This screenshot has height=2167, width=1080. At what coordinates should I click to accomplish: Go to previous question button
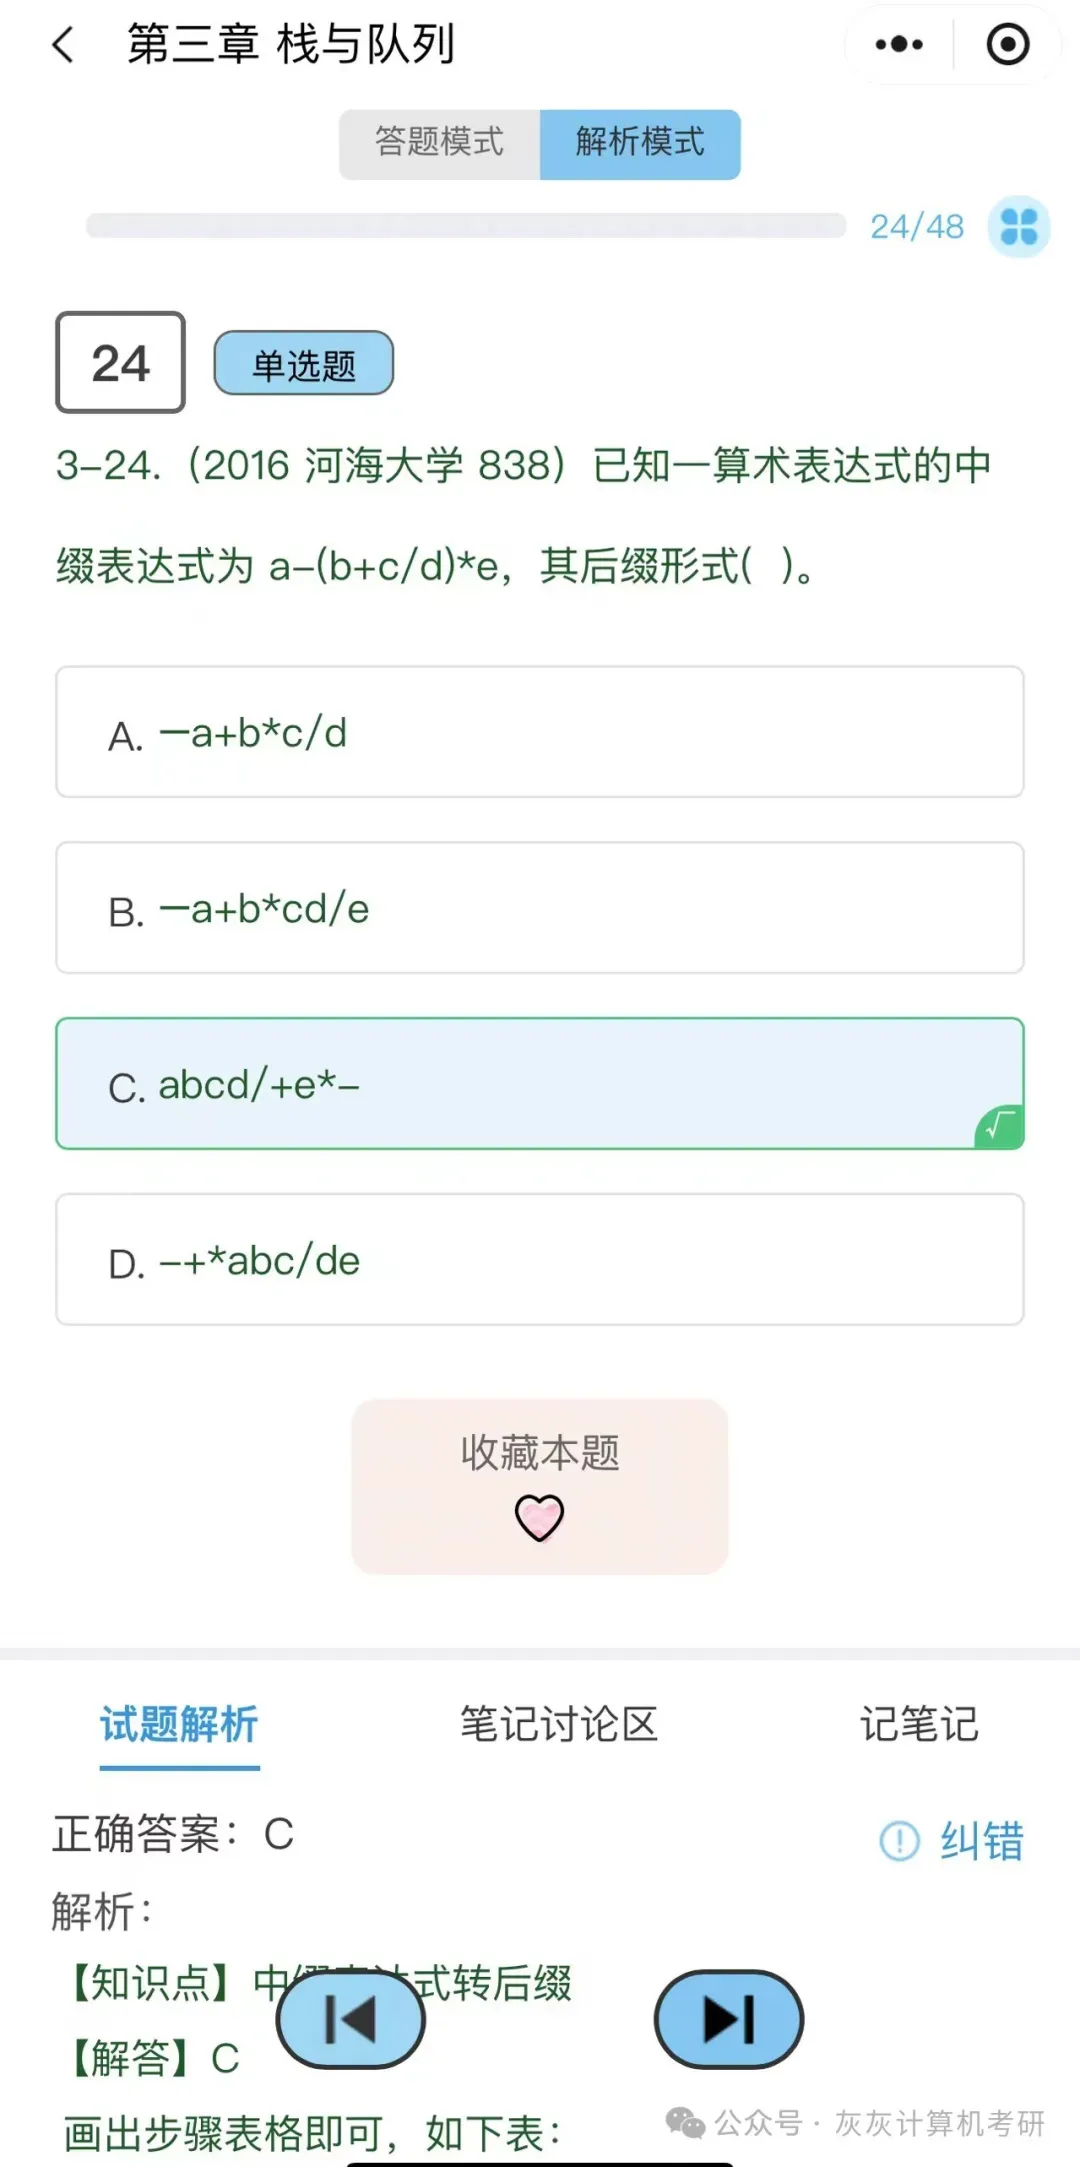tap(350, 2019)
